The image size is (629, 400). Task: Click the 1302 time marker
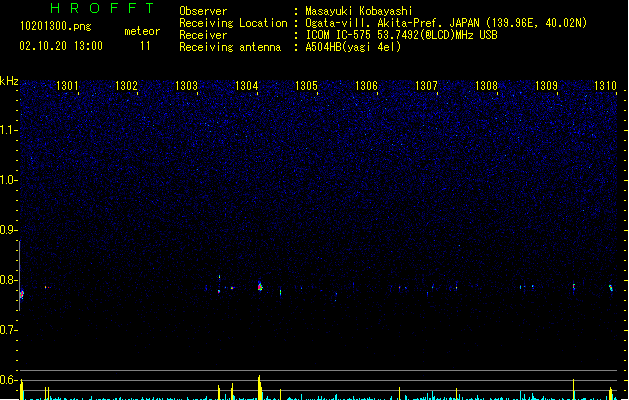pyautogui.click(x=126, y=86)
